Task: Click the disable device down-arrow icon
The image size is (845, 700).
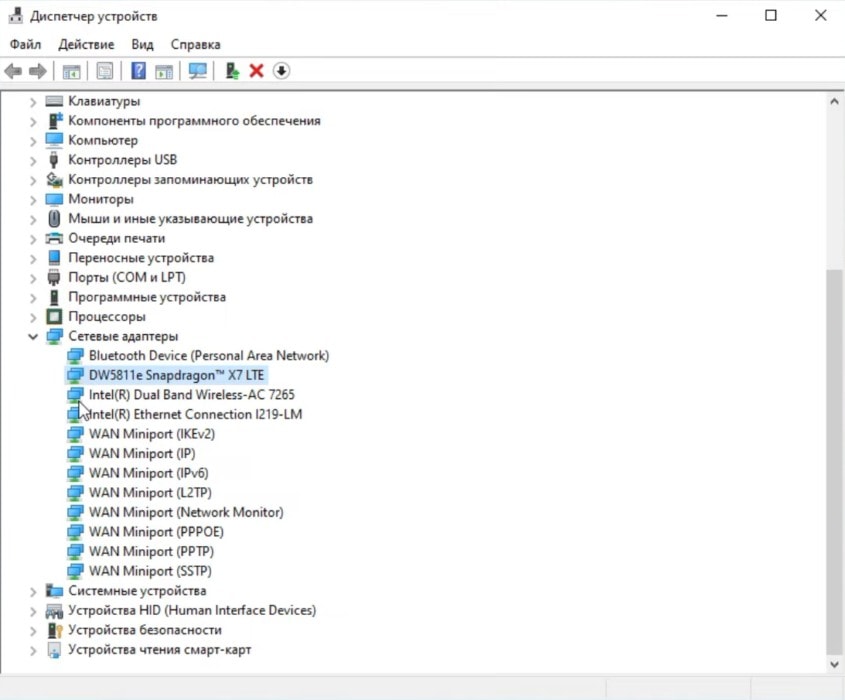Action: [281, 71]
